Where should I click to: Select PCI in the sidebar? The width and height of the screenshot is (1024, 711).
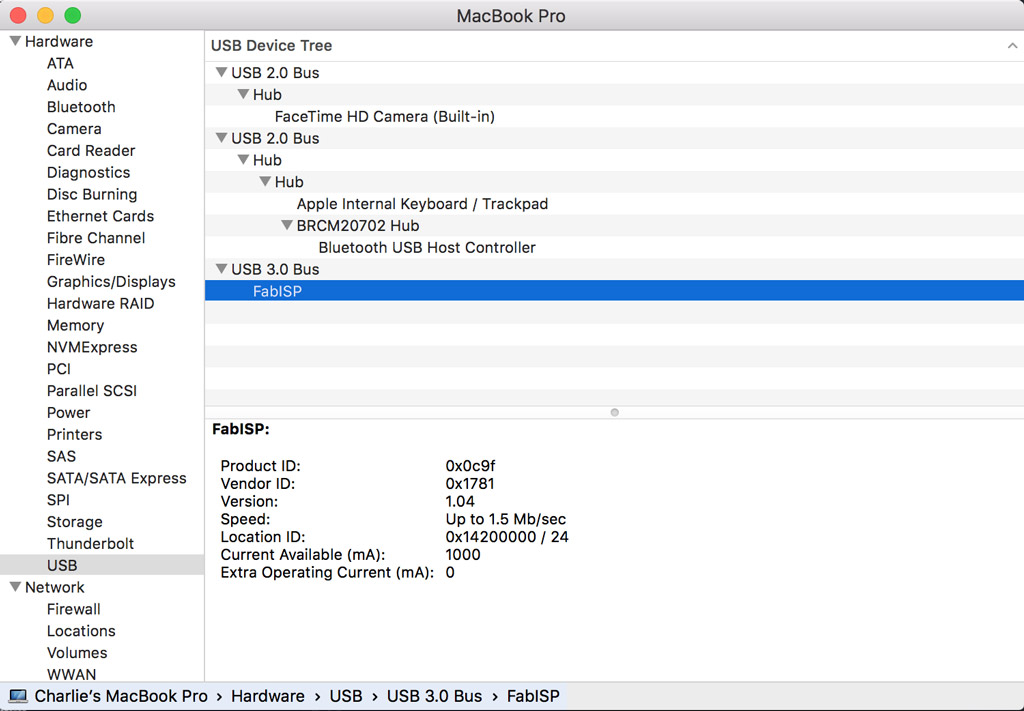(x=59, y=369)
